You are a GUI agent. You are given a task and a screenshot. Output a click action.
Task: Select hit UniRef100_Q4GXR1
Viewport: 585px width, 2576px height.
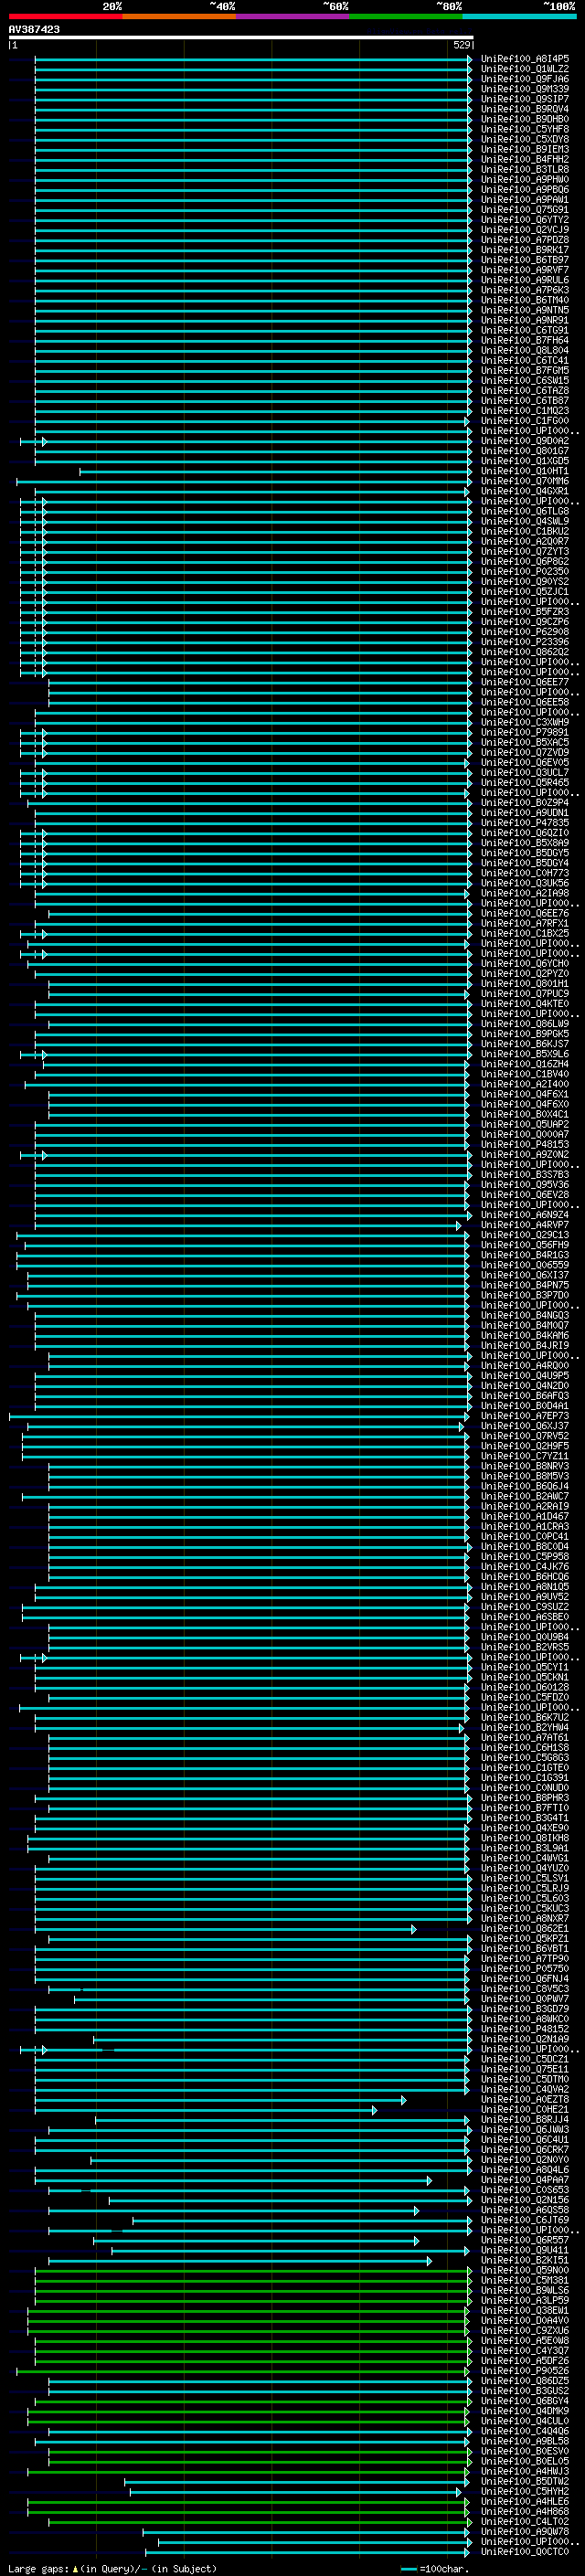pos(524,491)
